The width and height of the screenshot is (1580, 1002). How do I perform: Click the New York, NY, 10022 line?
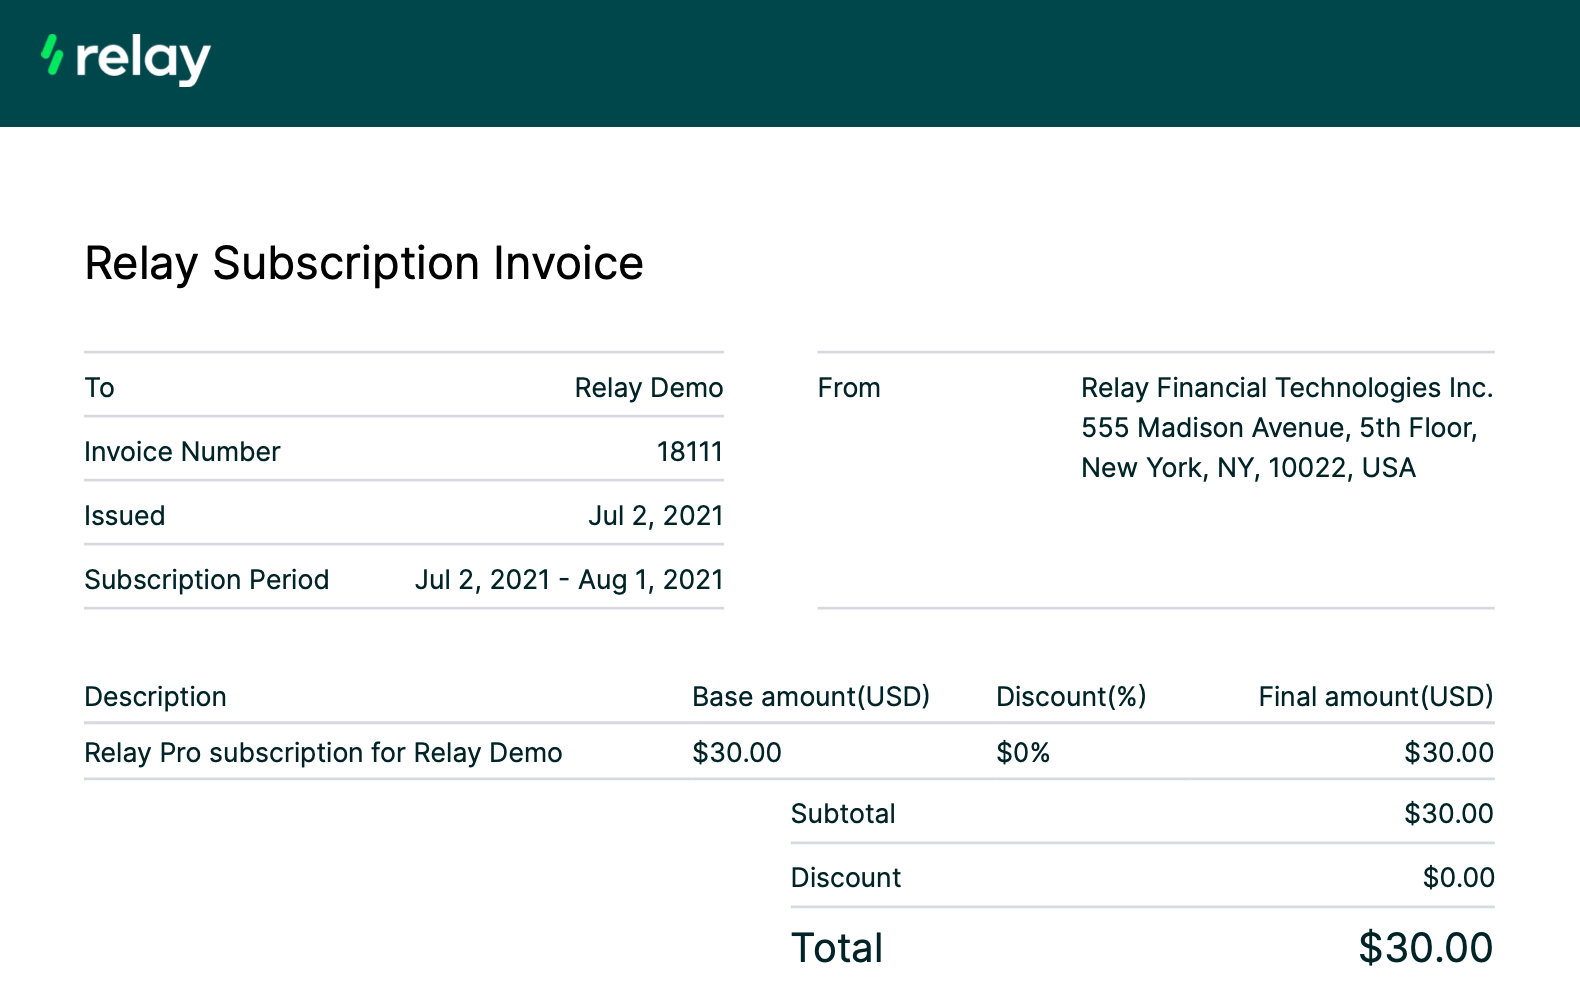pos(1247,468)
